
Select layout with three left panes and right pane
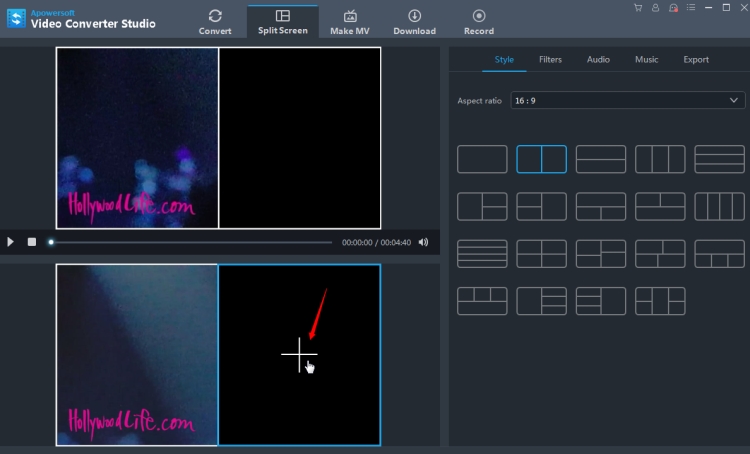(x=601, y=301)
